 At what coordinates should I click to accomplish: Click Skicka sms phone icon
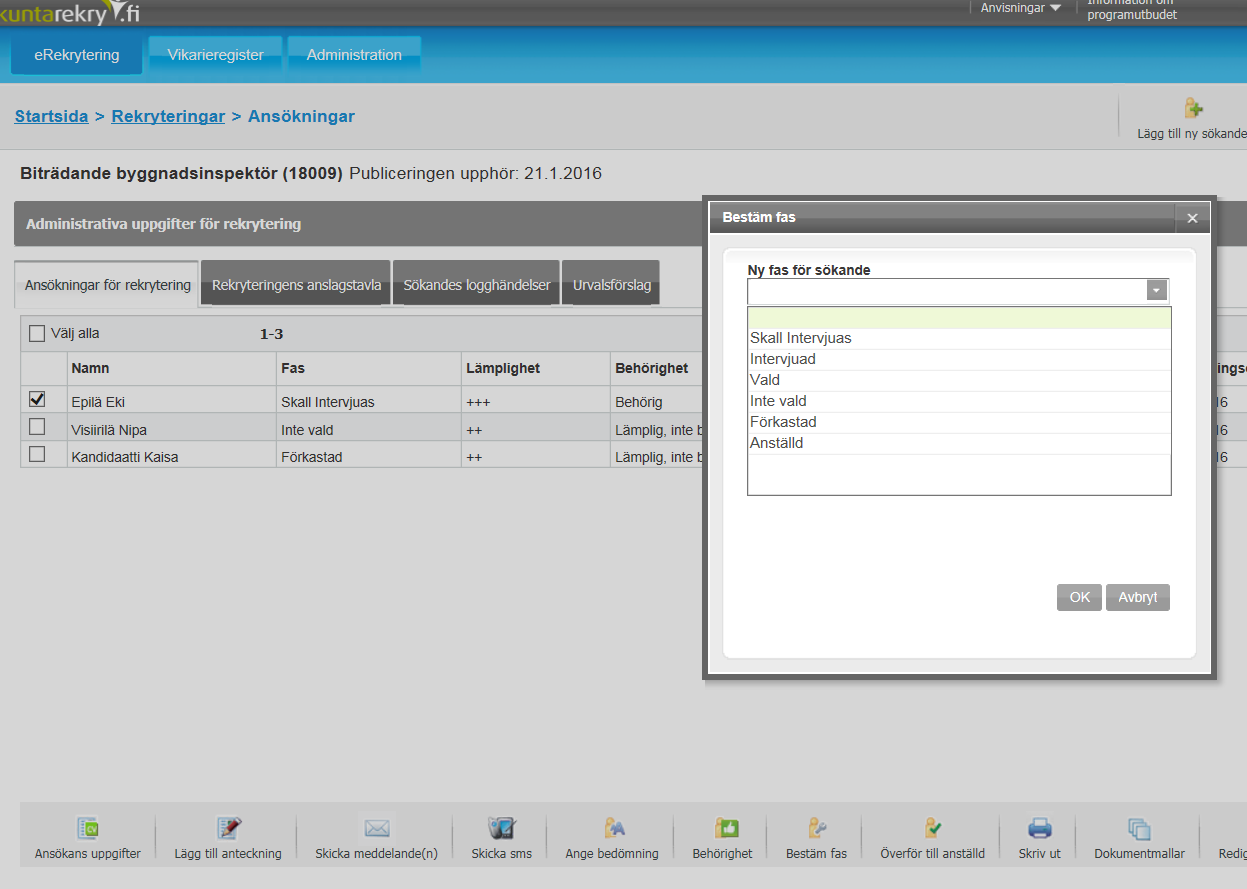tap(501, 828)
